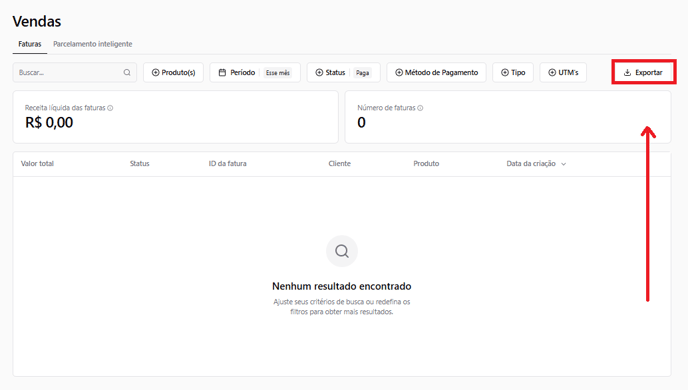This screenshot has height=390, width=688.
Task: Click the plus icon on Método de Pagamento
Action: click(x=399, y=72)
